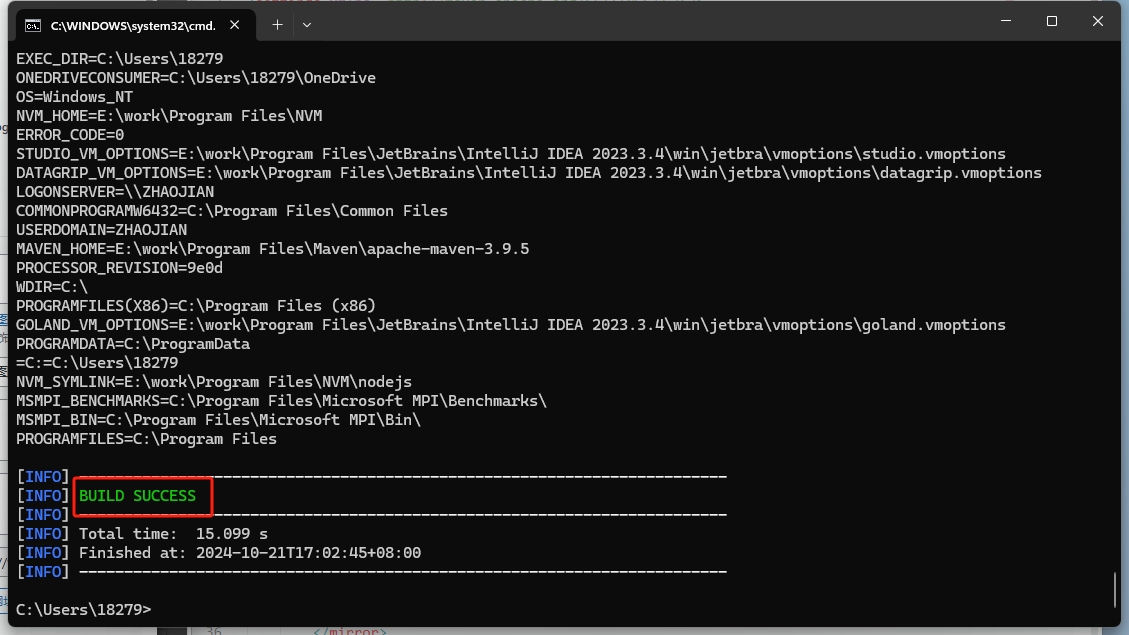Click the first [INFO] tag above BUILD SUCCESS
The height and width of the screenshot is (635, 1129).
(x=42, y=477)
